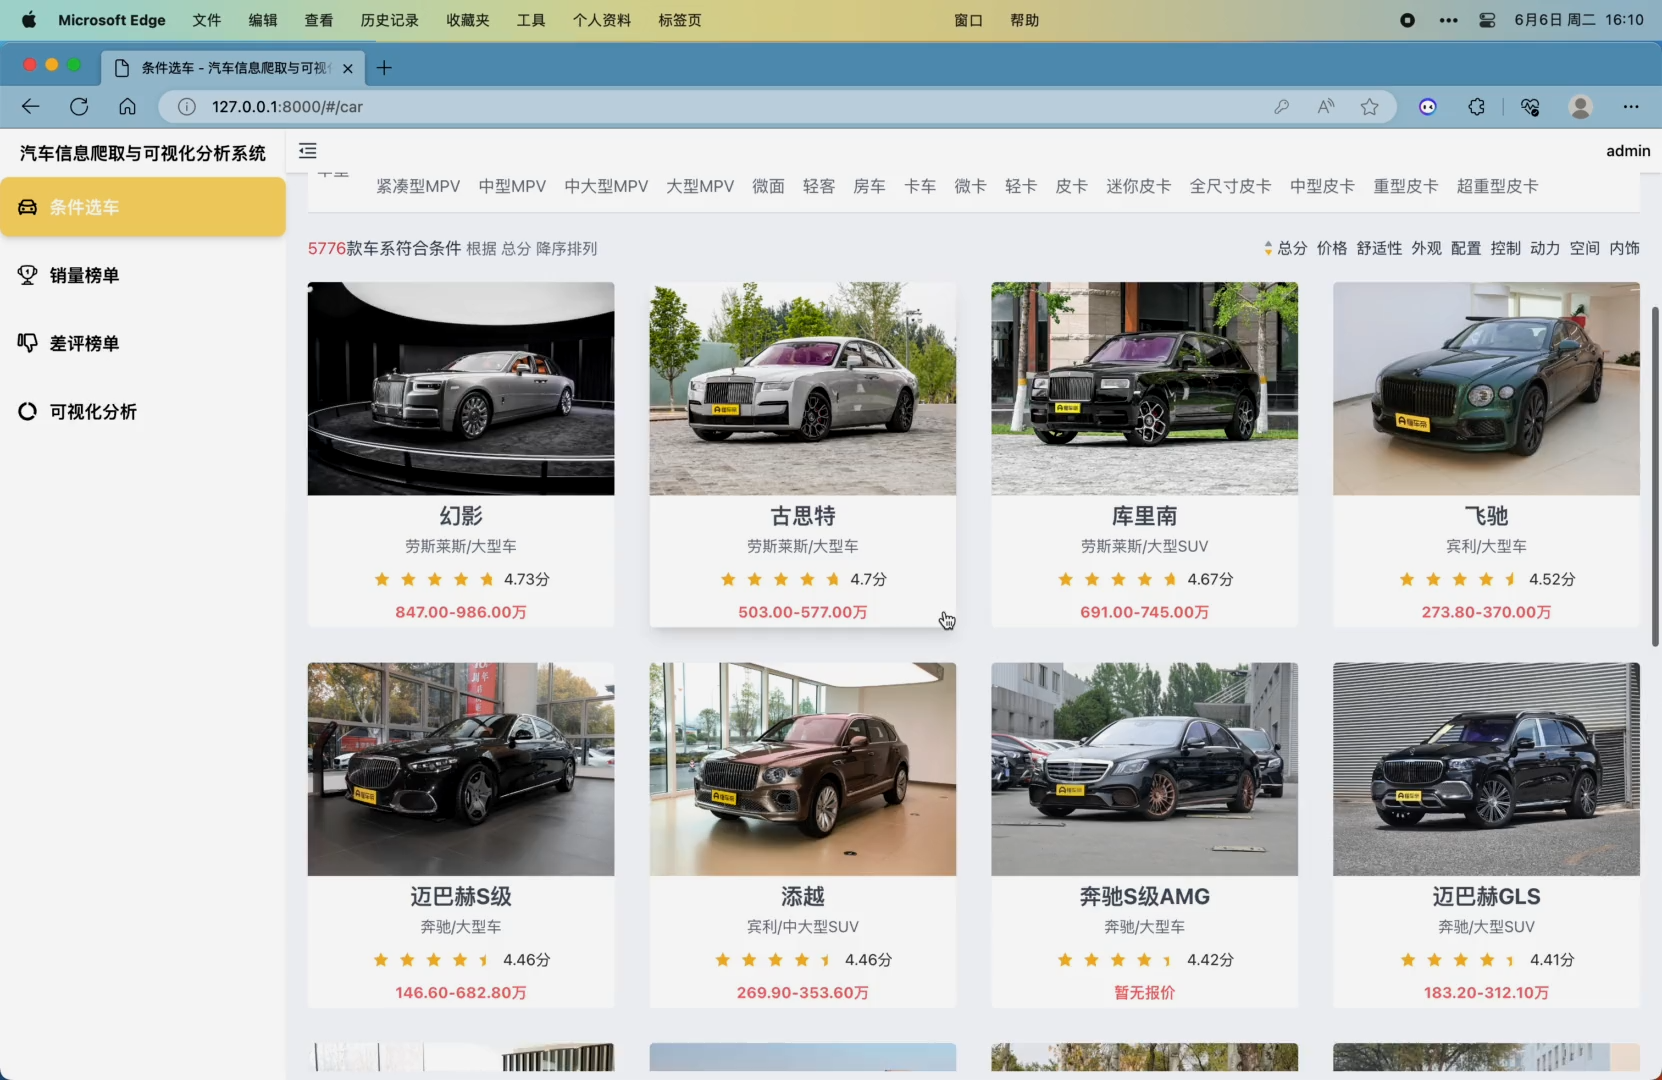
Task: Click the screen recording indicator in menu bar
Action: tap(1407, 20)
